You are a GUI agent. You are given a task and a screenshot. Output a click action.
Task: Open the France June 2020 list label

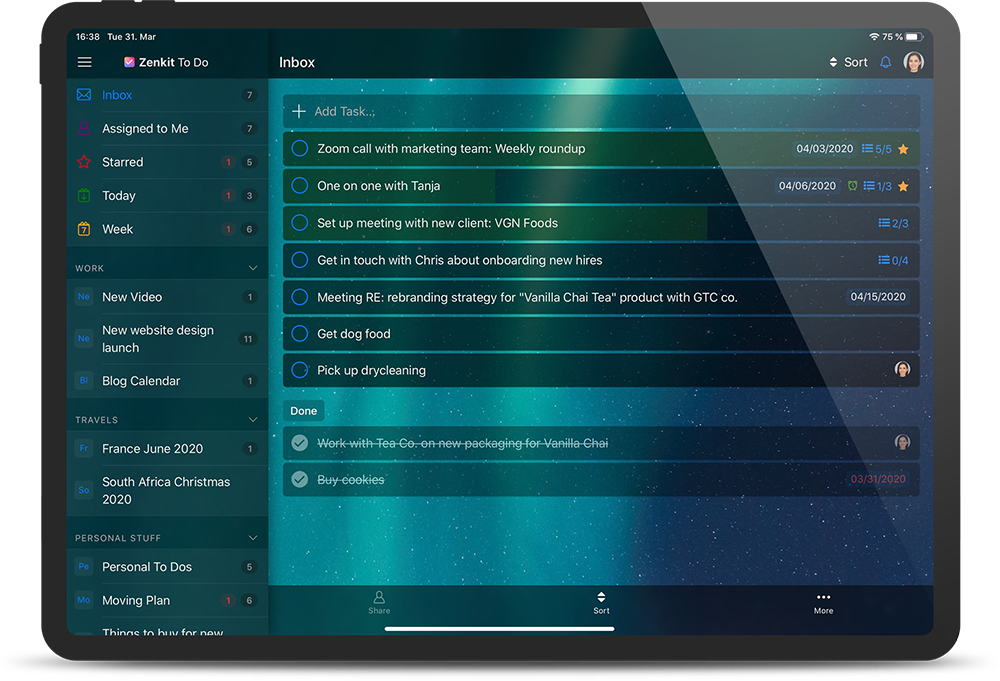pyautogui.click(x=152, y=449)
